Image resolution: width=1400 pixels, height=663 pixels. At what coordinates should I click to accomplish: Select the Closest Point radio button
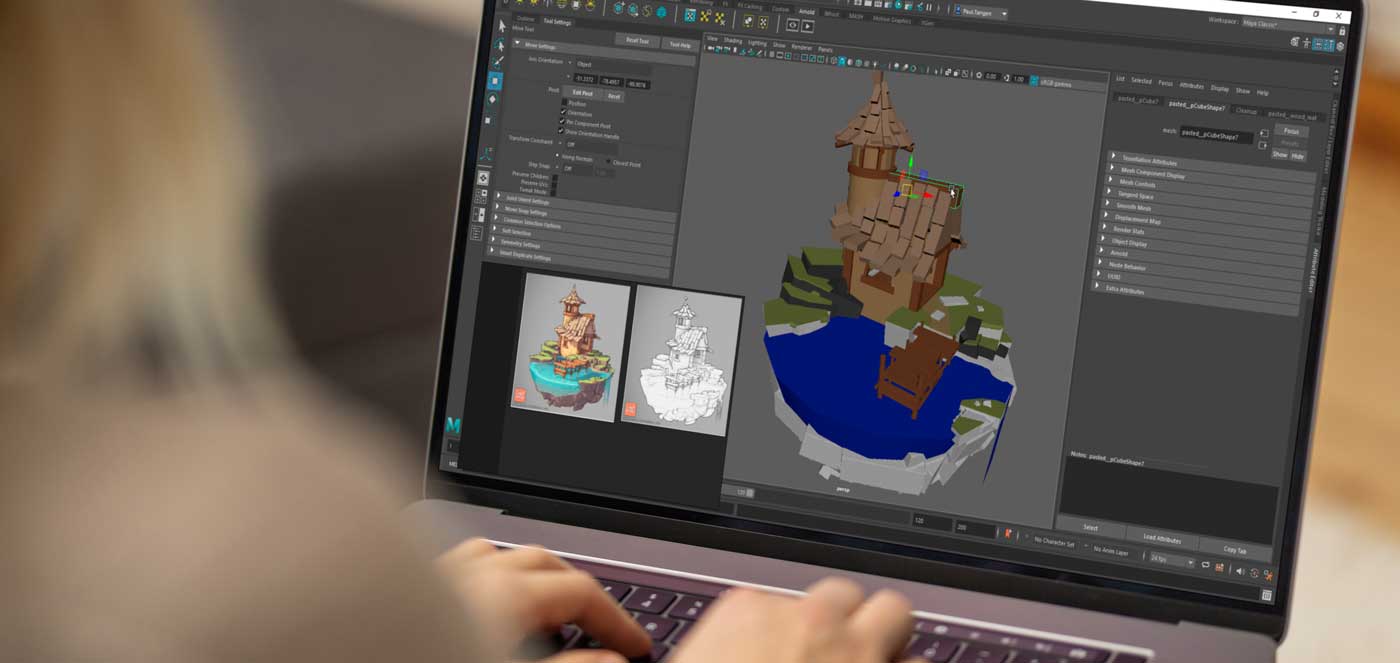608,161
